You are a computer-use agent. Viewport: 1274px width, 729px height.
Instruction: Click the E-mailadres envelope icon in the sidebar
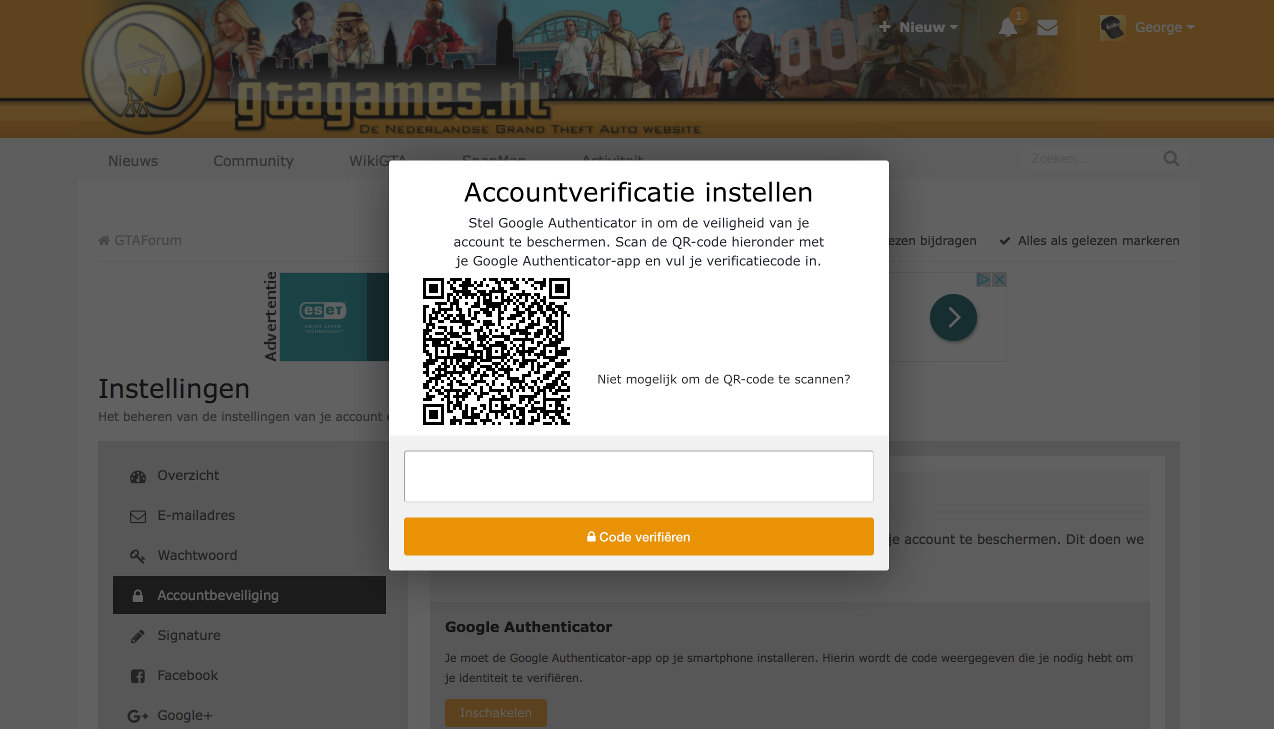point(138,517)
